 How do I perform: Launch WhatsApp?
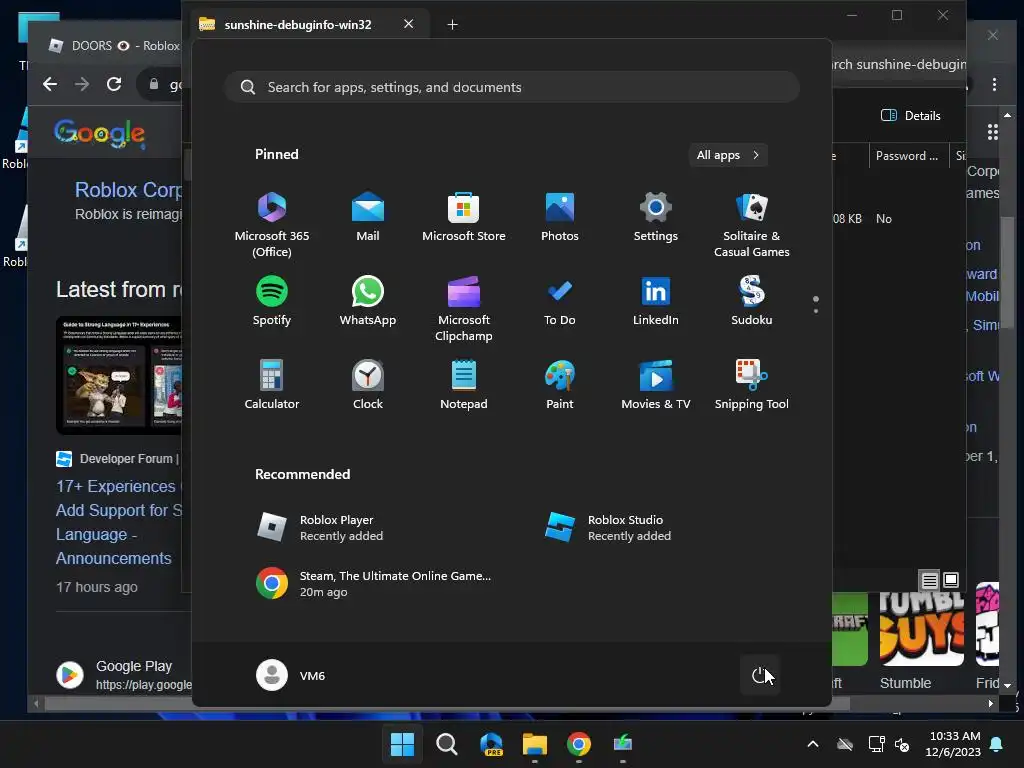click(368, 301)
